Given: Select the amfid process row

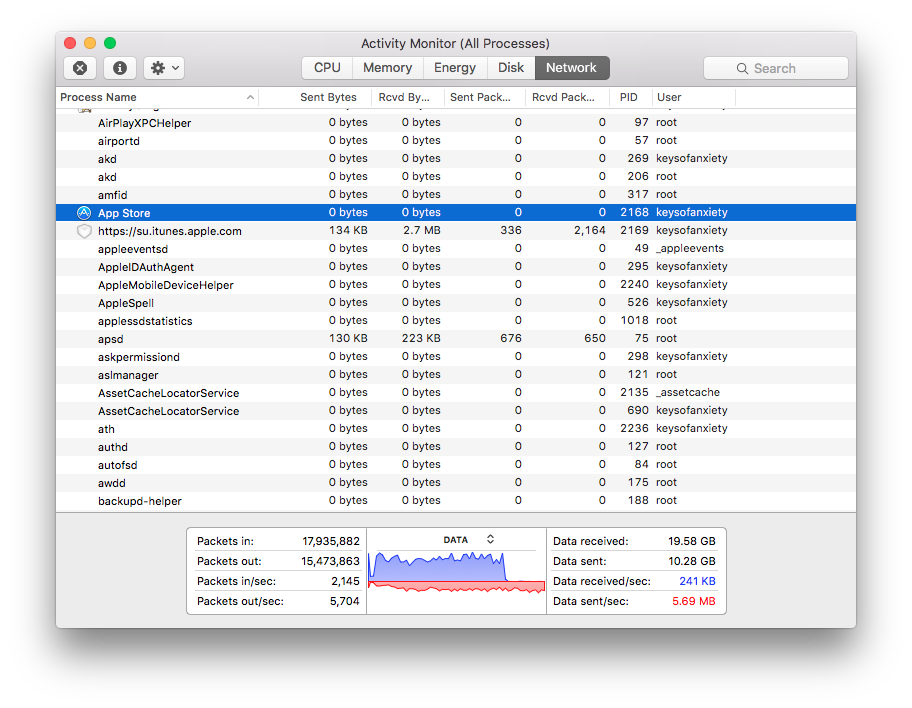Looking at the screenshot, I should 456,195.
